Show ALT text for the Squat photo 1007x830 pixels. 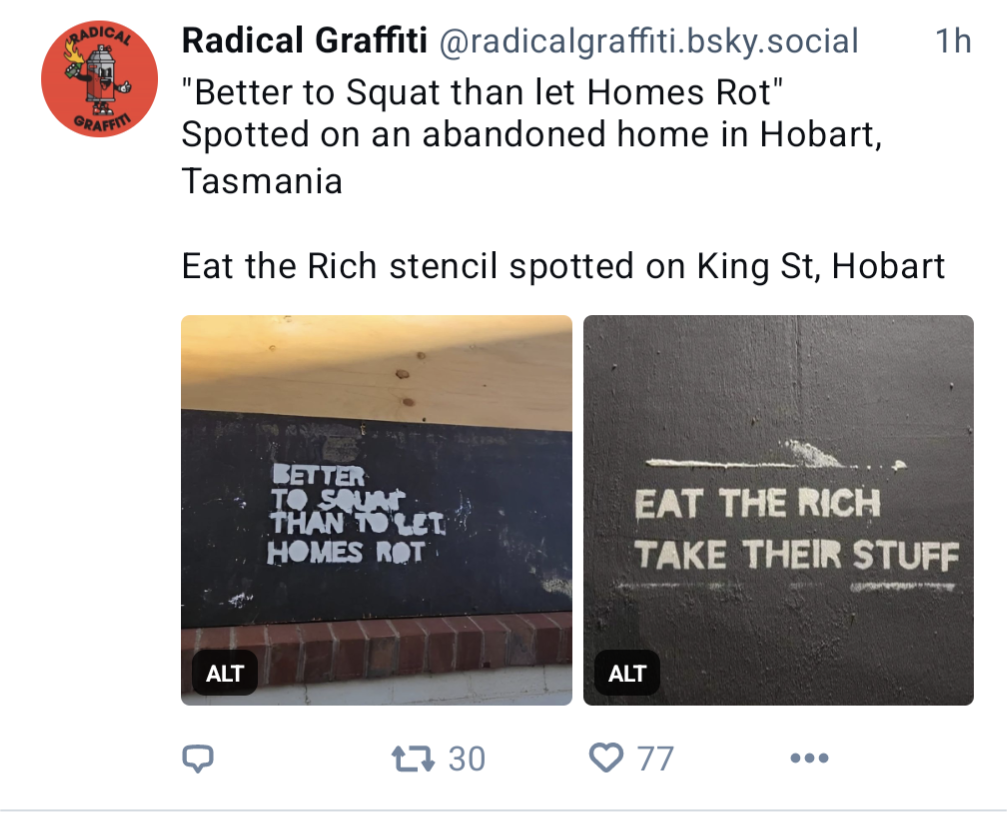[x=225, y=673]
